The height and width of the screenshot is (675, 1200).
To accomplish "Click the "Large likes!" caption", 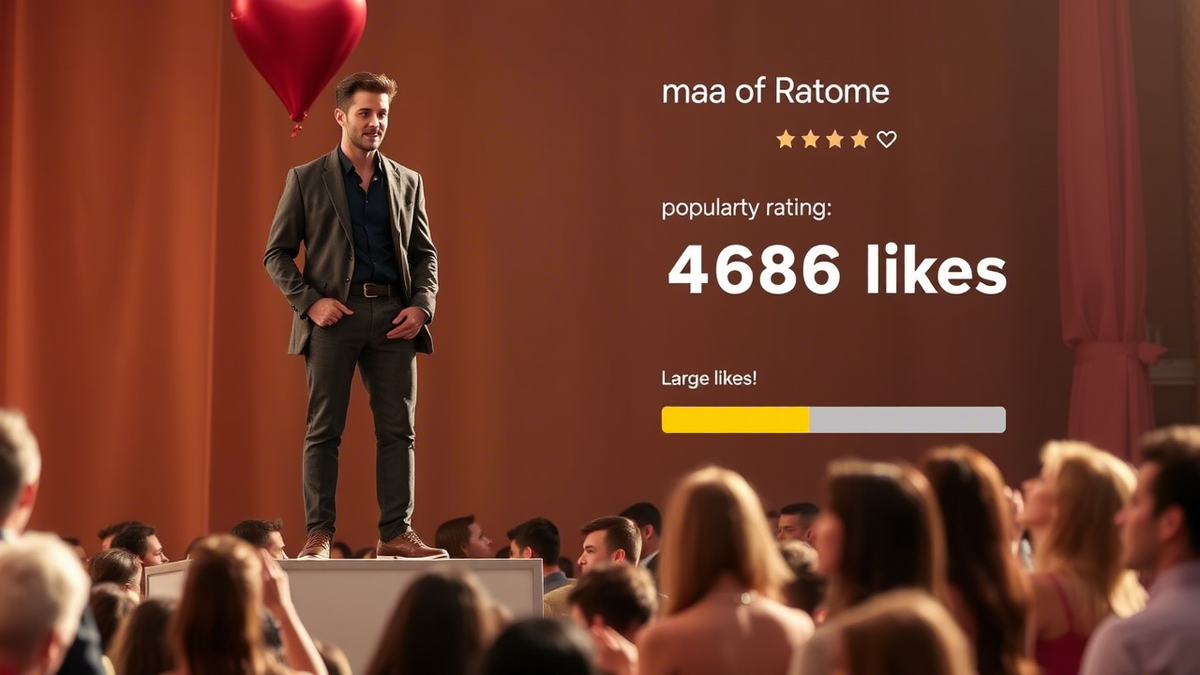I will (x=709, y=379).
